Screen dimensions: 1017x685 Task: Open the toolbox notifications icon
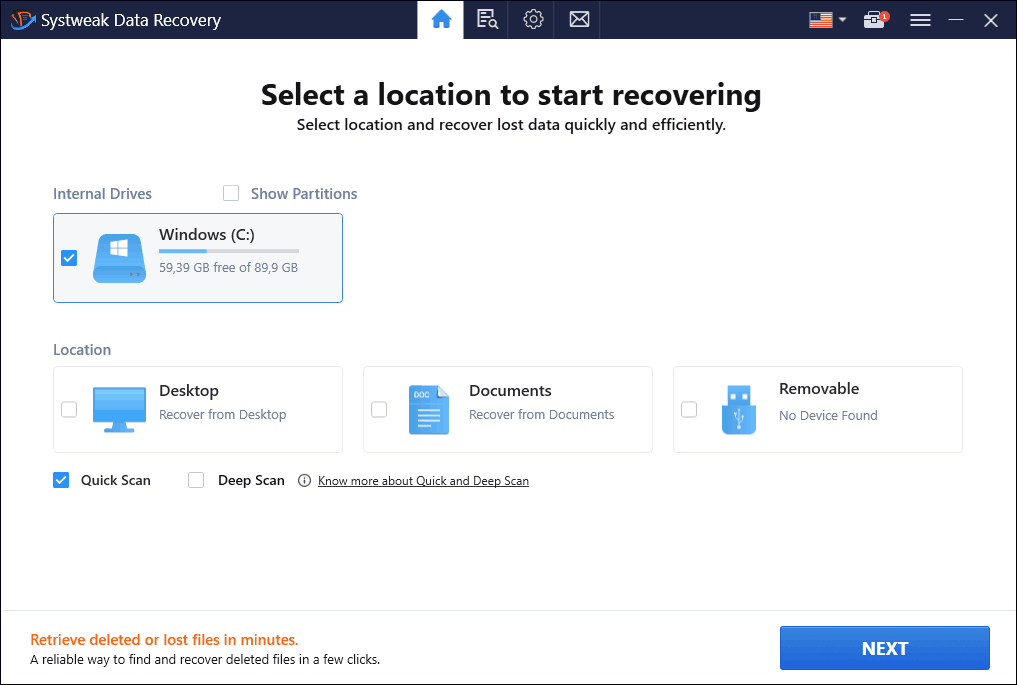click(x=875, y=20)
